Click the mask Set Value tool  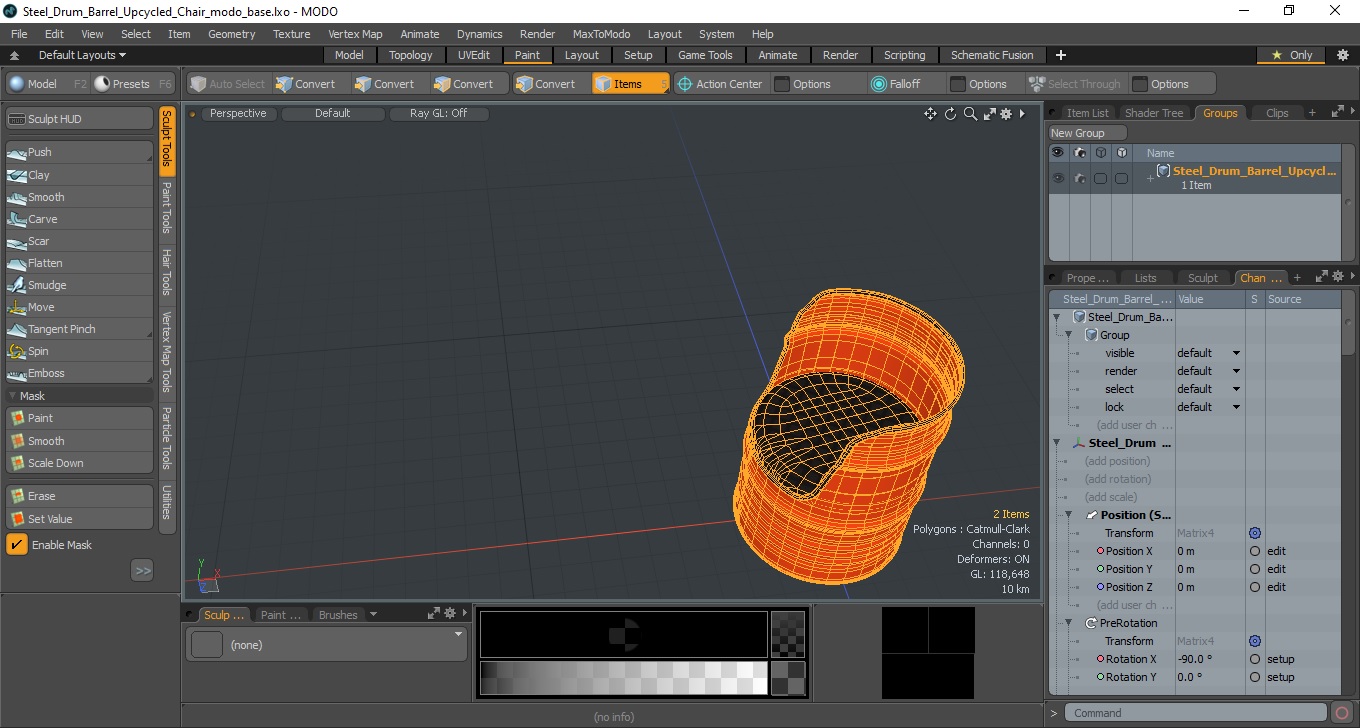[80, 519]
